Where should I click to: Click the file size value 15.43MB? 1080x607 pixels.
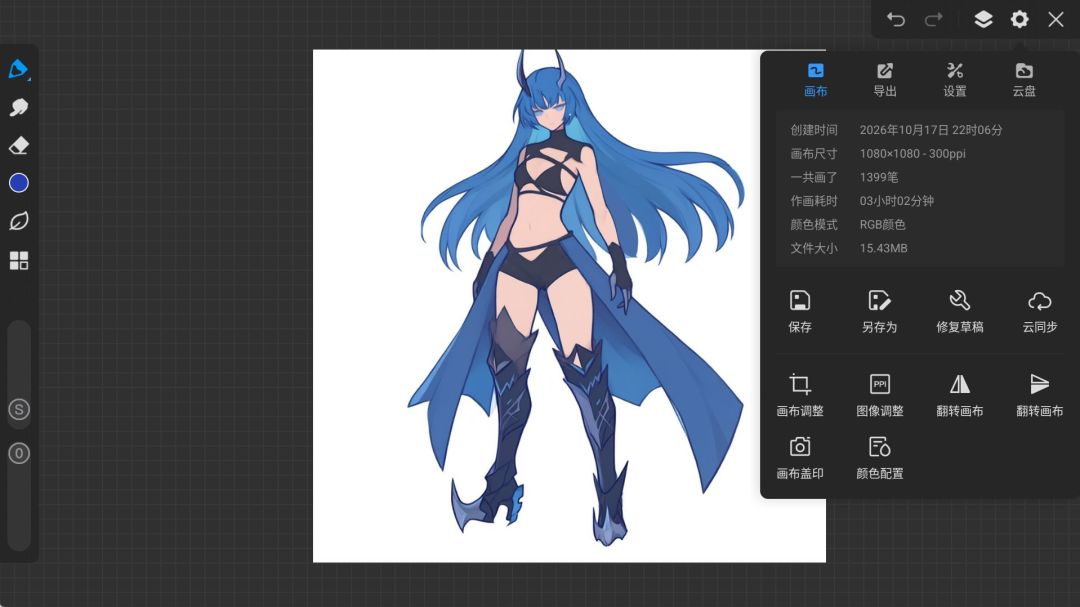[x=883, y=248]
